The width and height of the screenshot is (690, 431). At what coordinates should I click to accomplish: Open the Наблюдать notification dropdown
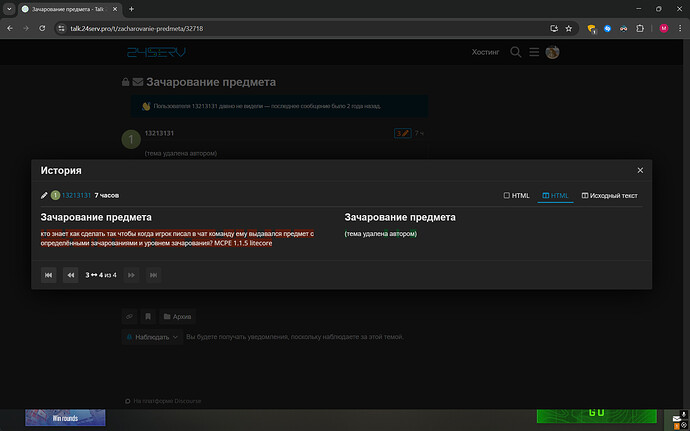152,337
